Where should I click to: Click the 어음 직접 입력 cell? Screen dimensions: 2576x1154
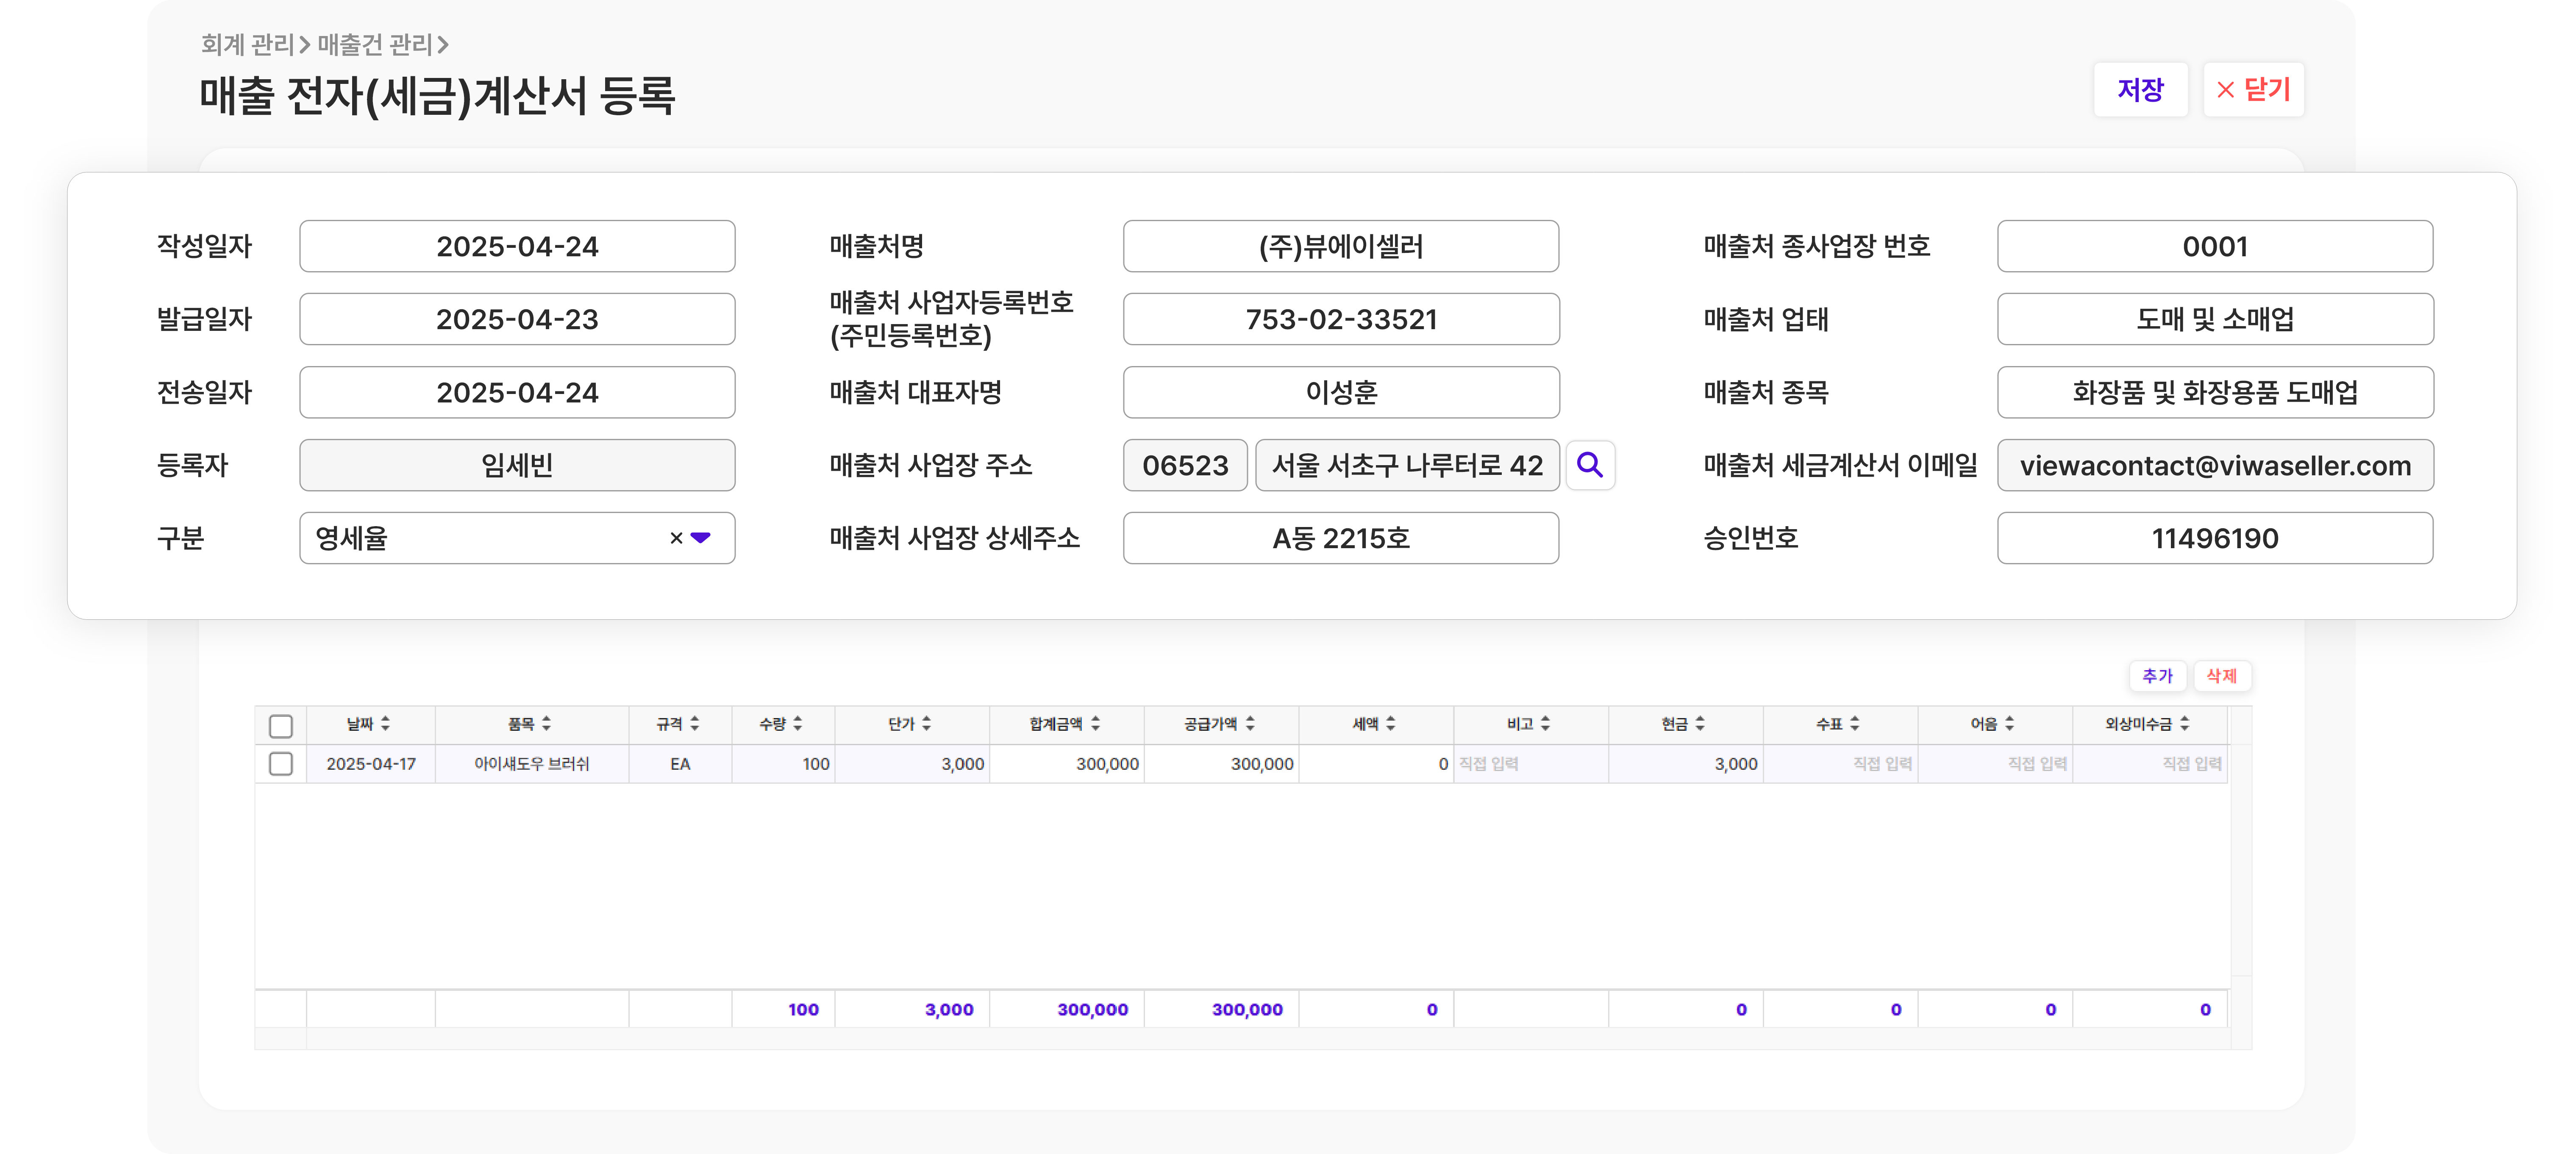(1995, 764)
